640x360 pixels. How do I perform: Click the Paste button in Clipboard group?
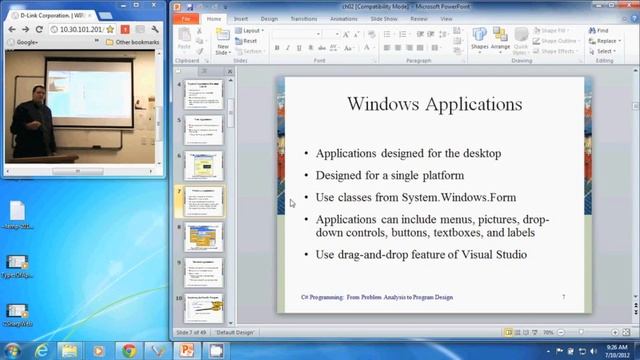click(x=184, y=39)
